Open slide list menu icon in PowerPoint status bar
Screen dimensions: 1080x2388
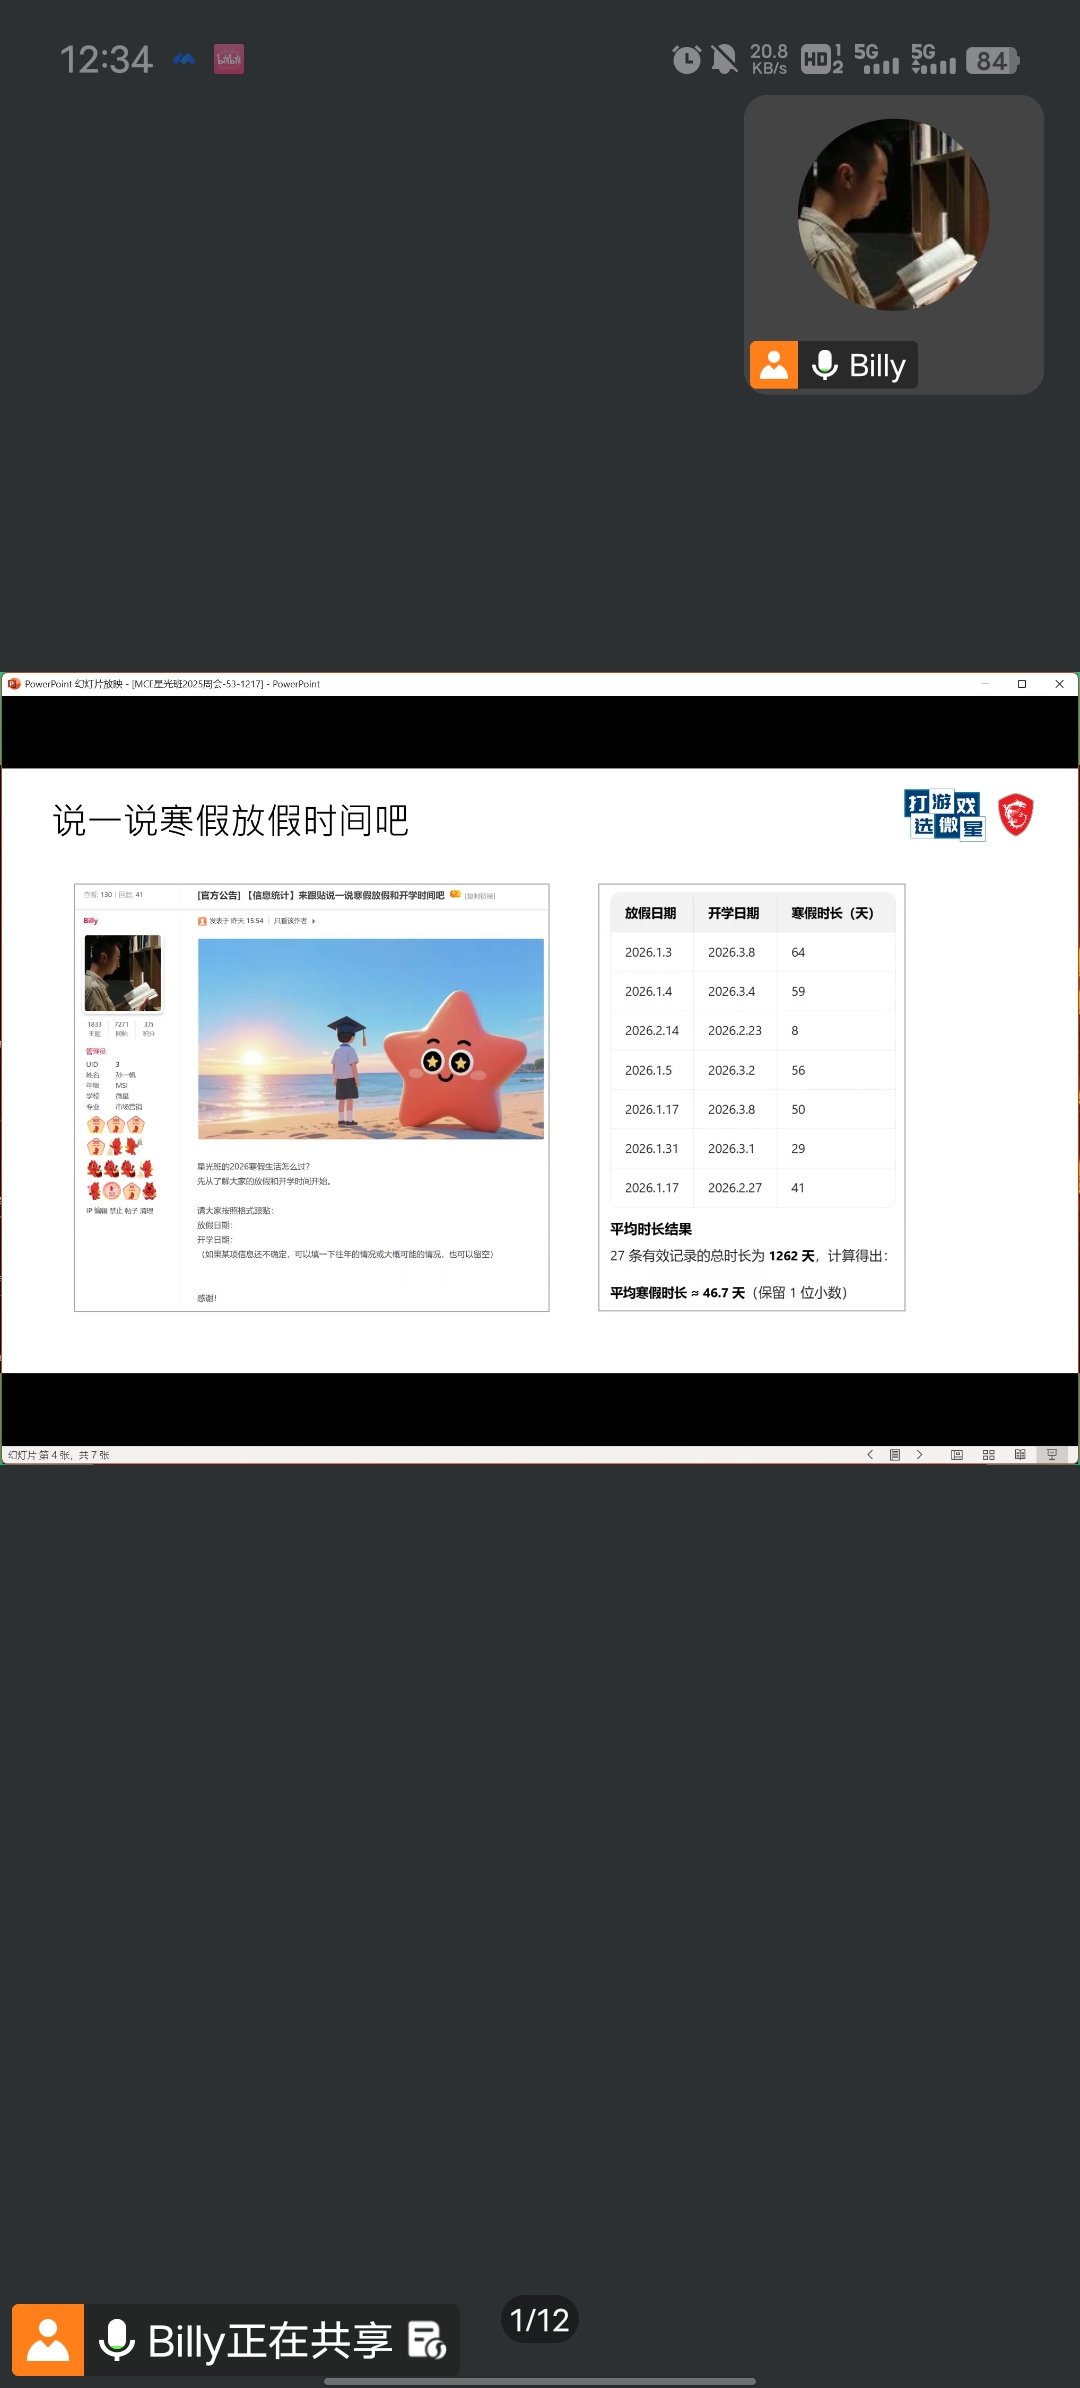(895, 1455)
